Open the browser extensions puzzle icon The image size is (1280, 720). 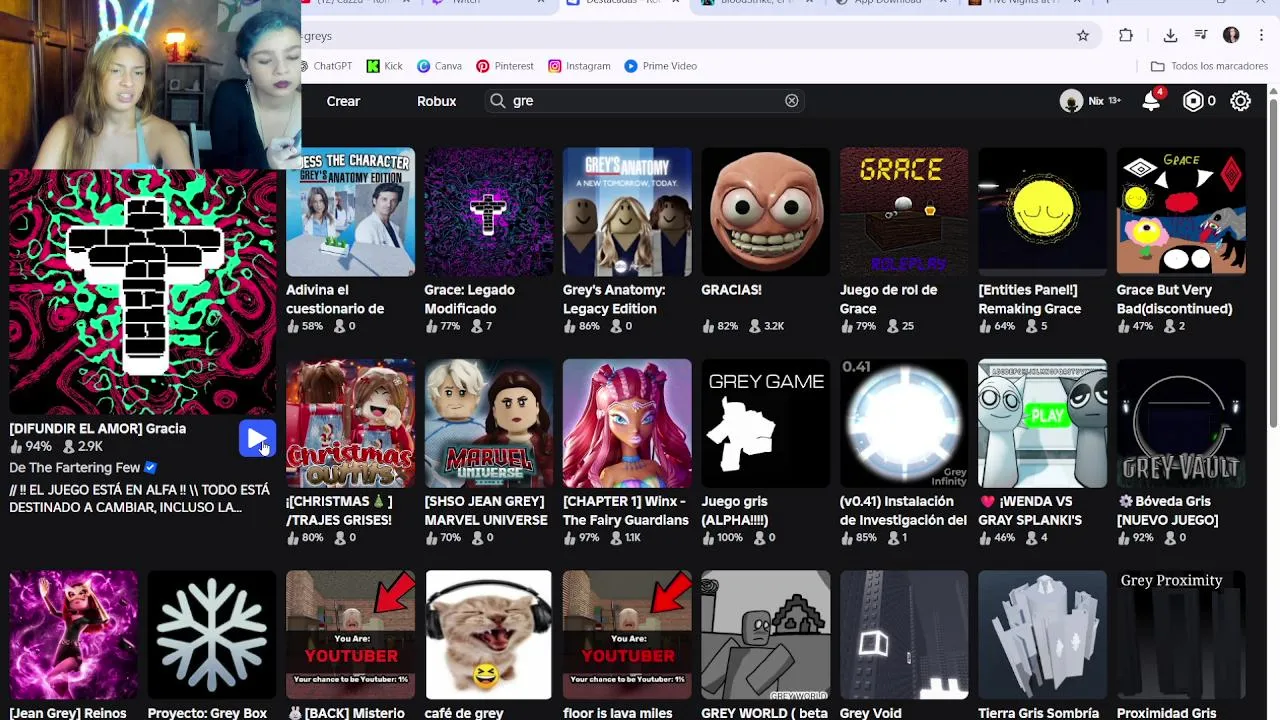click(1126, 36)
